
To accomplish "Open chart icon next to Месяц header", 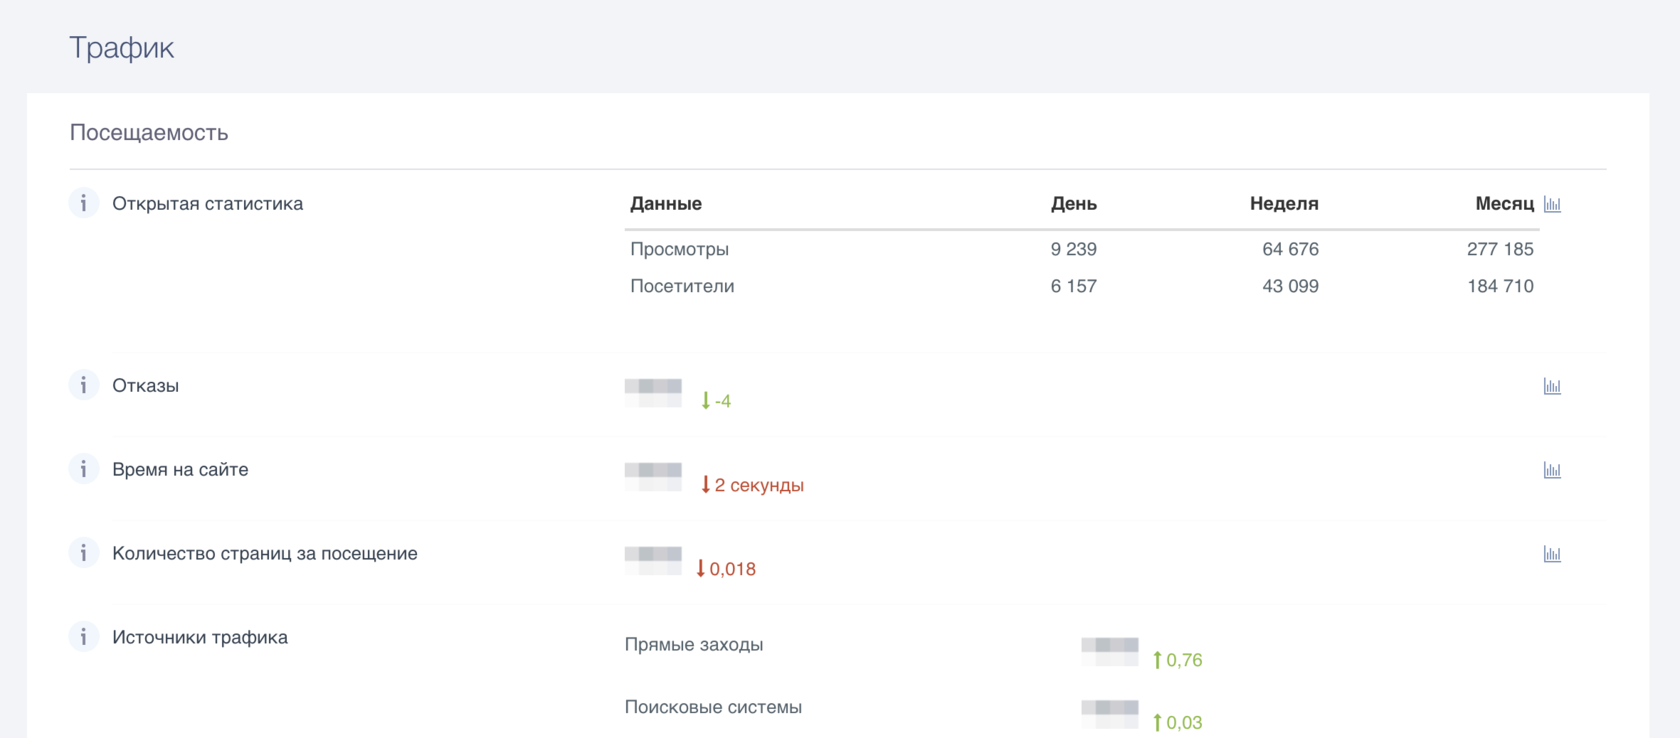I will point(1552,204).
